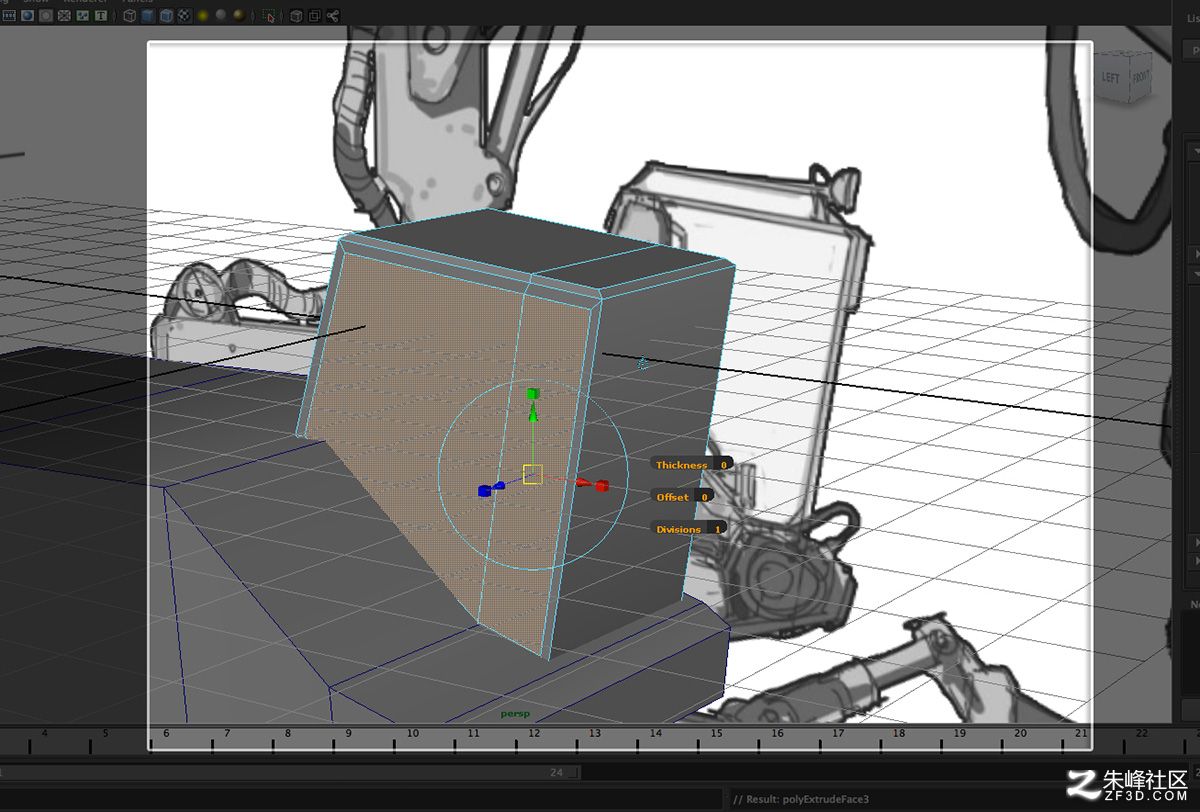Click the green Y-axis arrow of the manipulator
The height and width of the screenshot is (812, 1200).
[533, 413]
